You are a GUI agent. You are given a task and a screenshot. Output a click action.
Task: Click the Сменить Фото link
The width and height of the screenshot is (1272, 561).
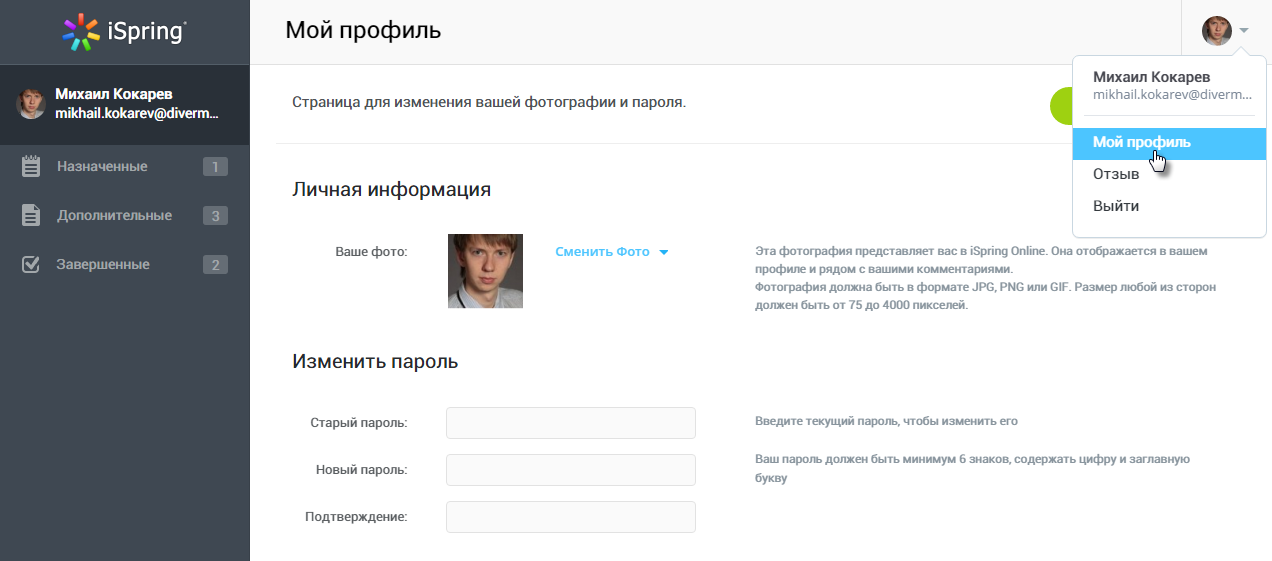point(602,252)
